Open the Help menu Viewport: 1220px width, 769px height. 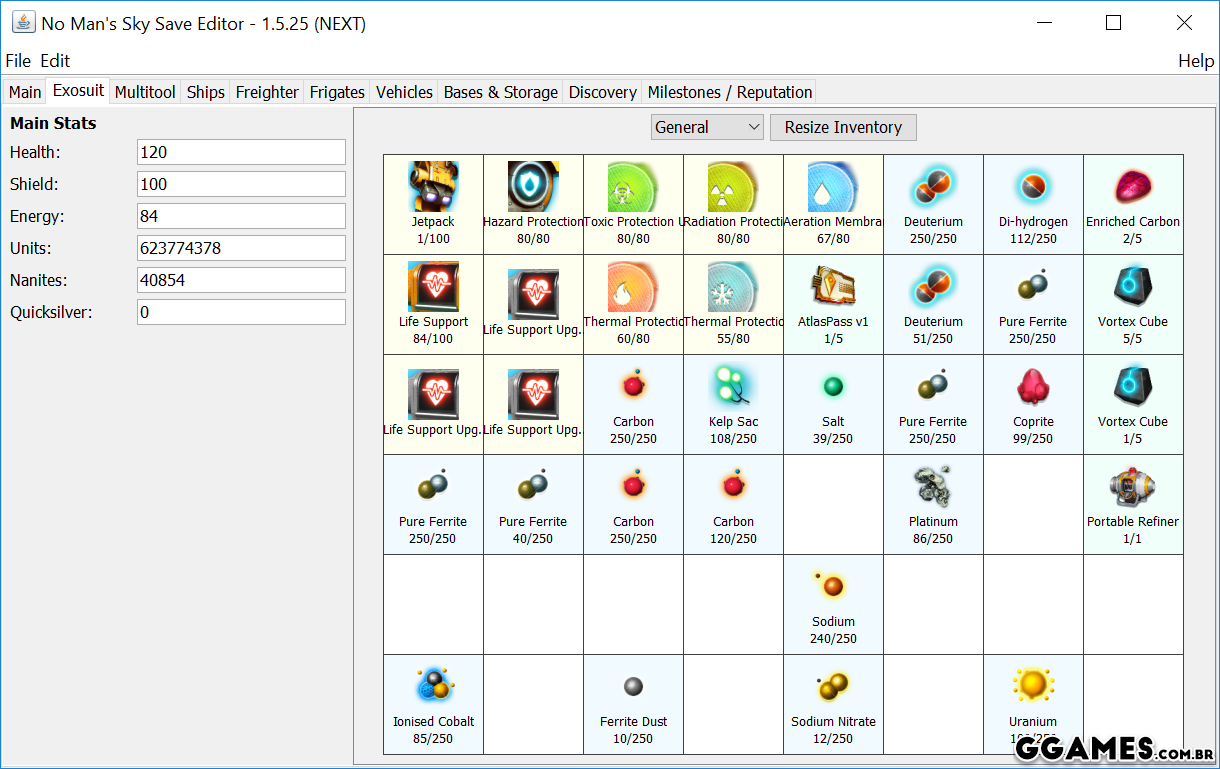[x=1195, y=61]
